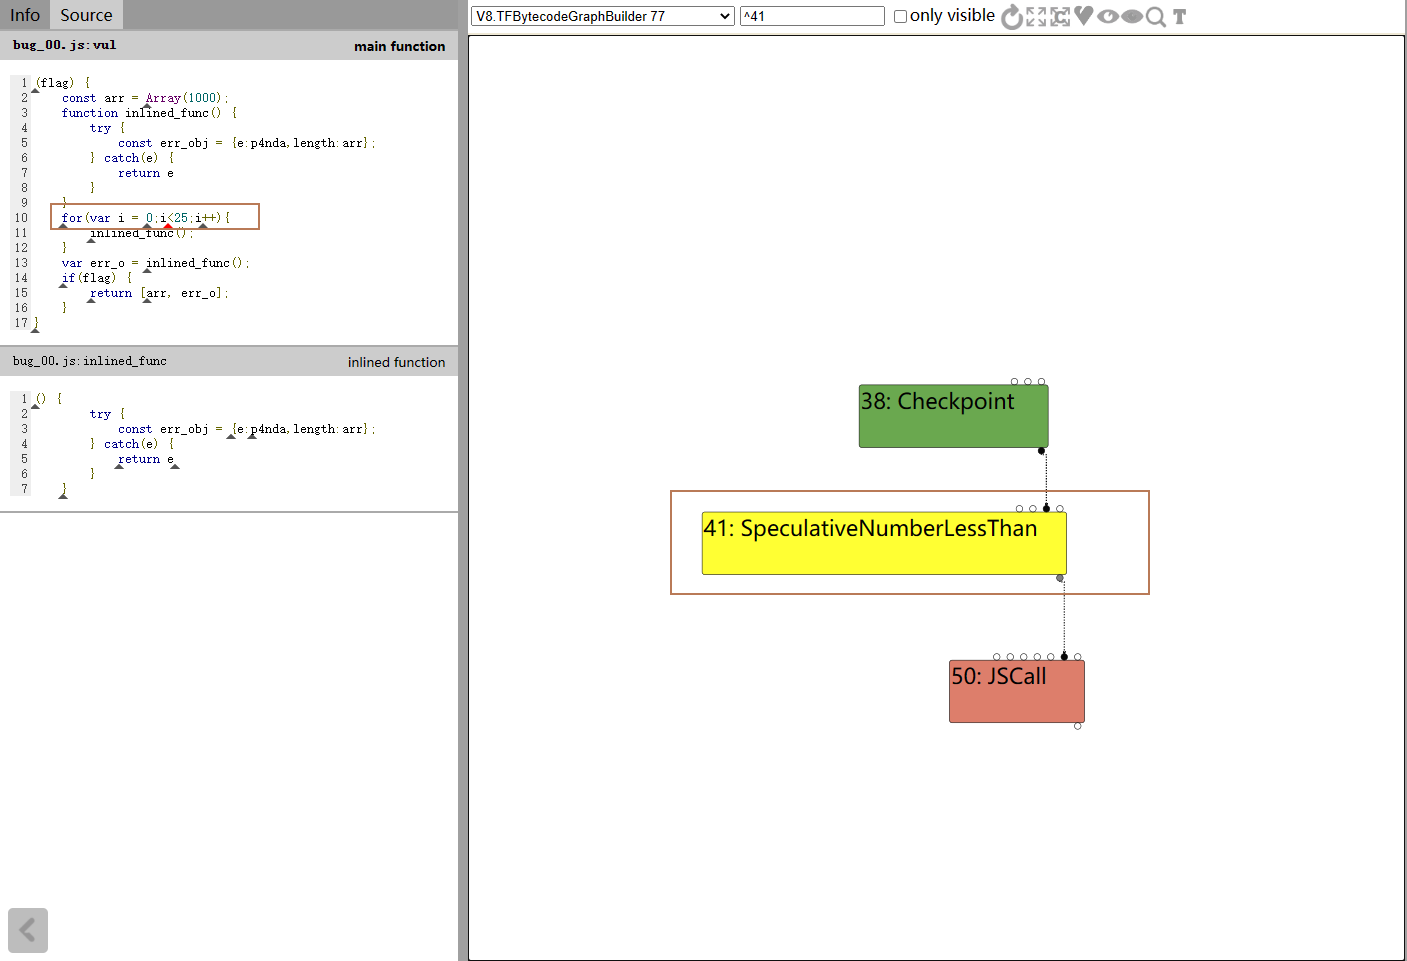Click the show control nodes icon
This screenshot has width=1407, height=961.
[x=1060, y=16]
